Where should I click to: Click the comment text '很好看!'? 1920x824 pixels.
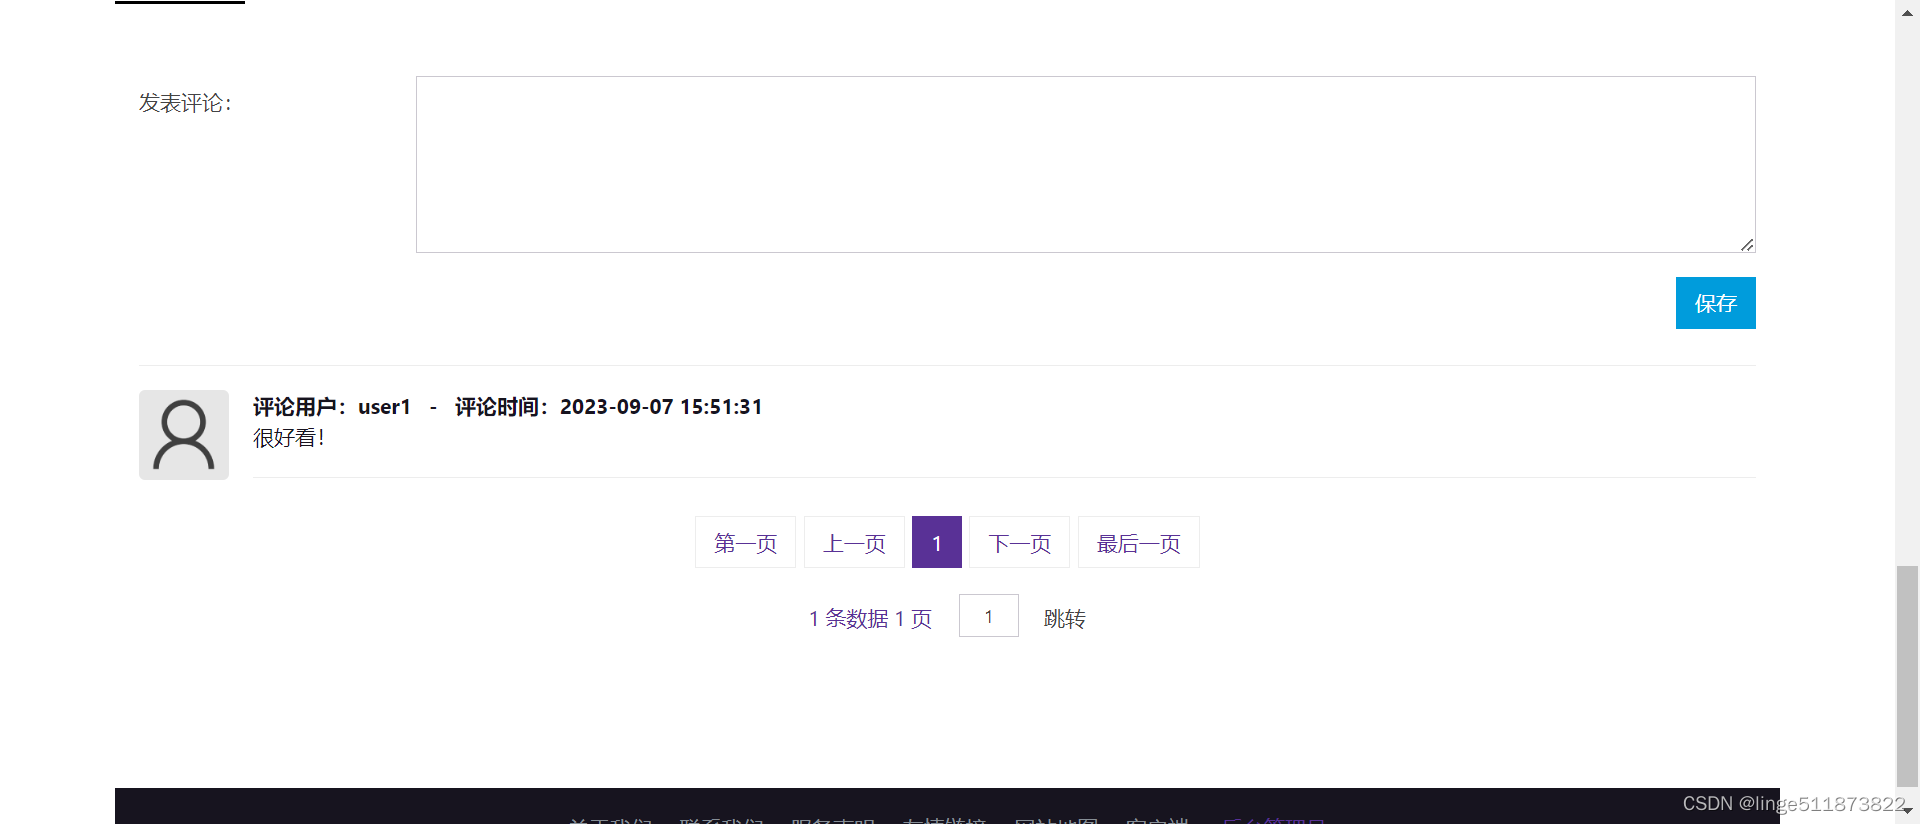tap(289, 438)
